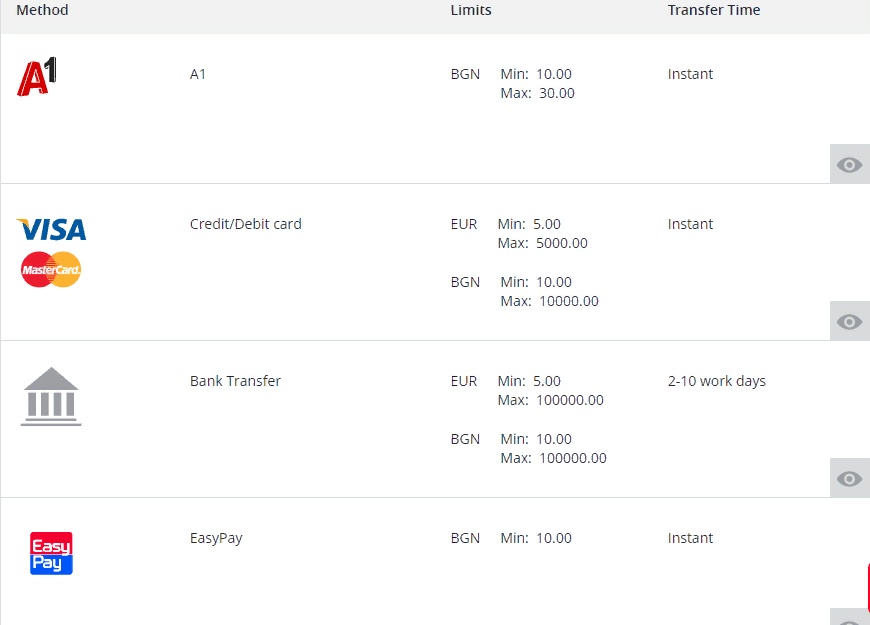This screenshot has width=870, height=625.
Task: Click the 2-10 work days transfer time
Action: tap(717, 381)
